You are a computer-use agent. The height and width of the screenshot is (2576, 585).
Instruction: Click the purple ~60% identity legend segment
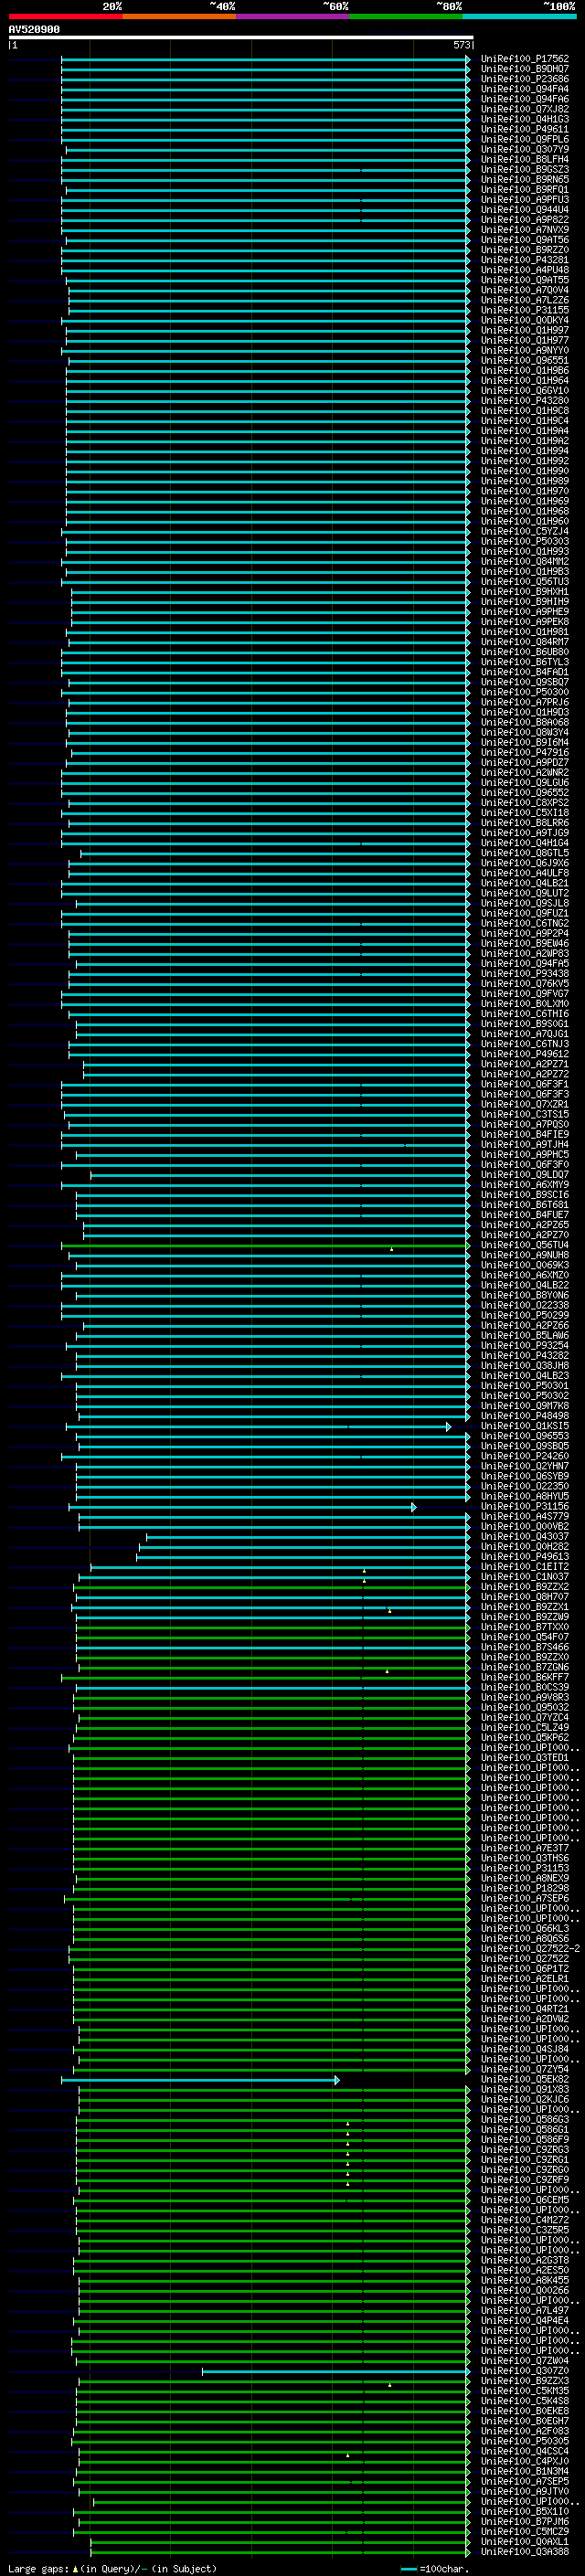click(x=292, y=16)
